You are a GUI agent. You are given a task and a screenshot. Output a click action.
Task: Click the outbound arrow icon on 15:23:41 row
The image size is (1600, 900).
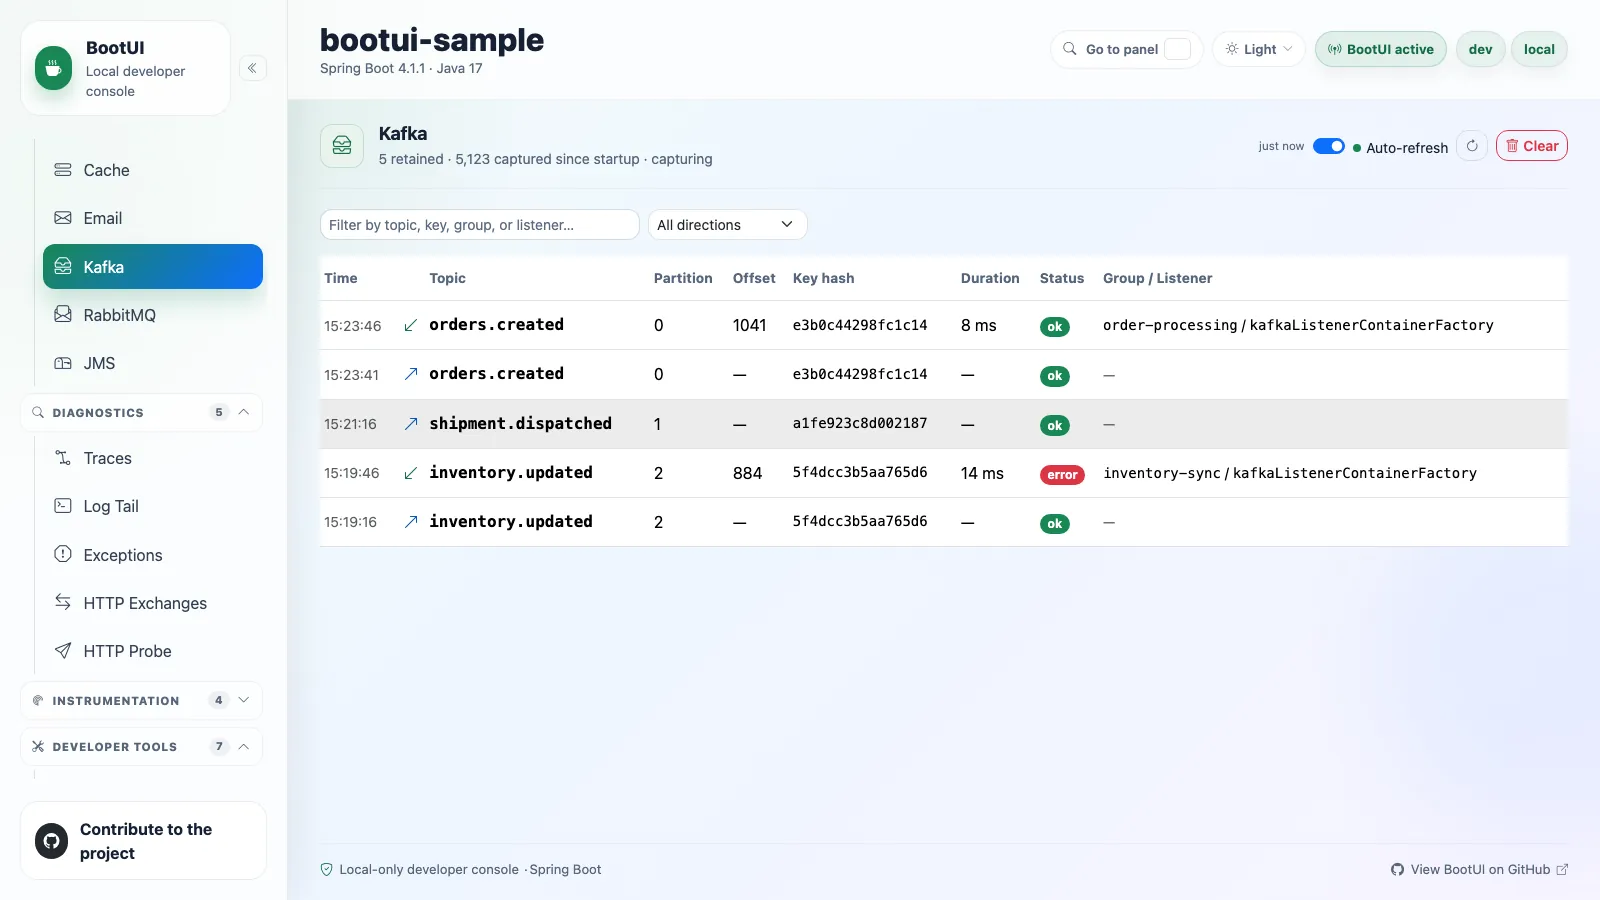click(x=410, y=374)
